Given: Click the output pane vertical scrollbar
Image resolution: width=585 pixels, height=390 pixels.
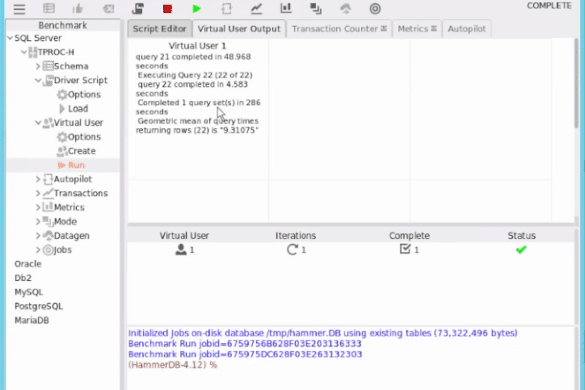Looking at the screenshot, I should coord(577,84).
